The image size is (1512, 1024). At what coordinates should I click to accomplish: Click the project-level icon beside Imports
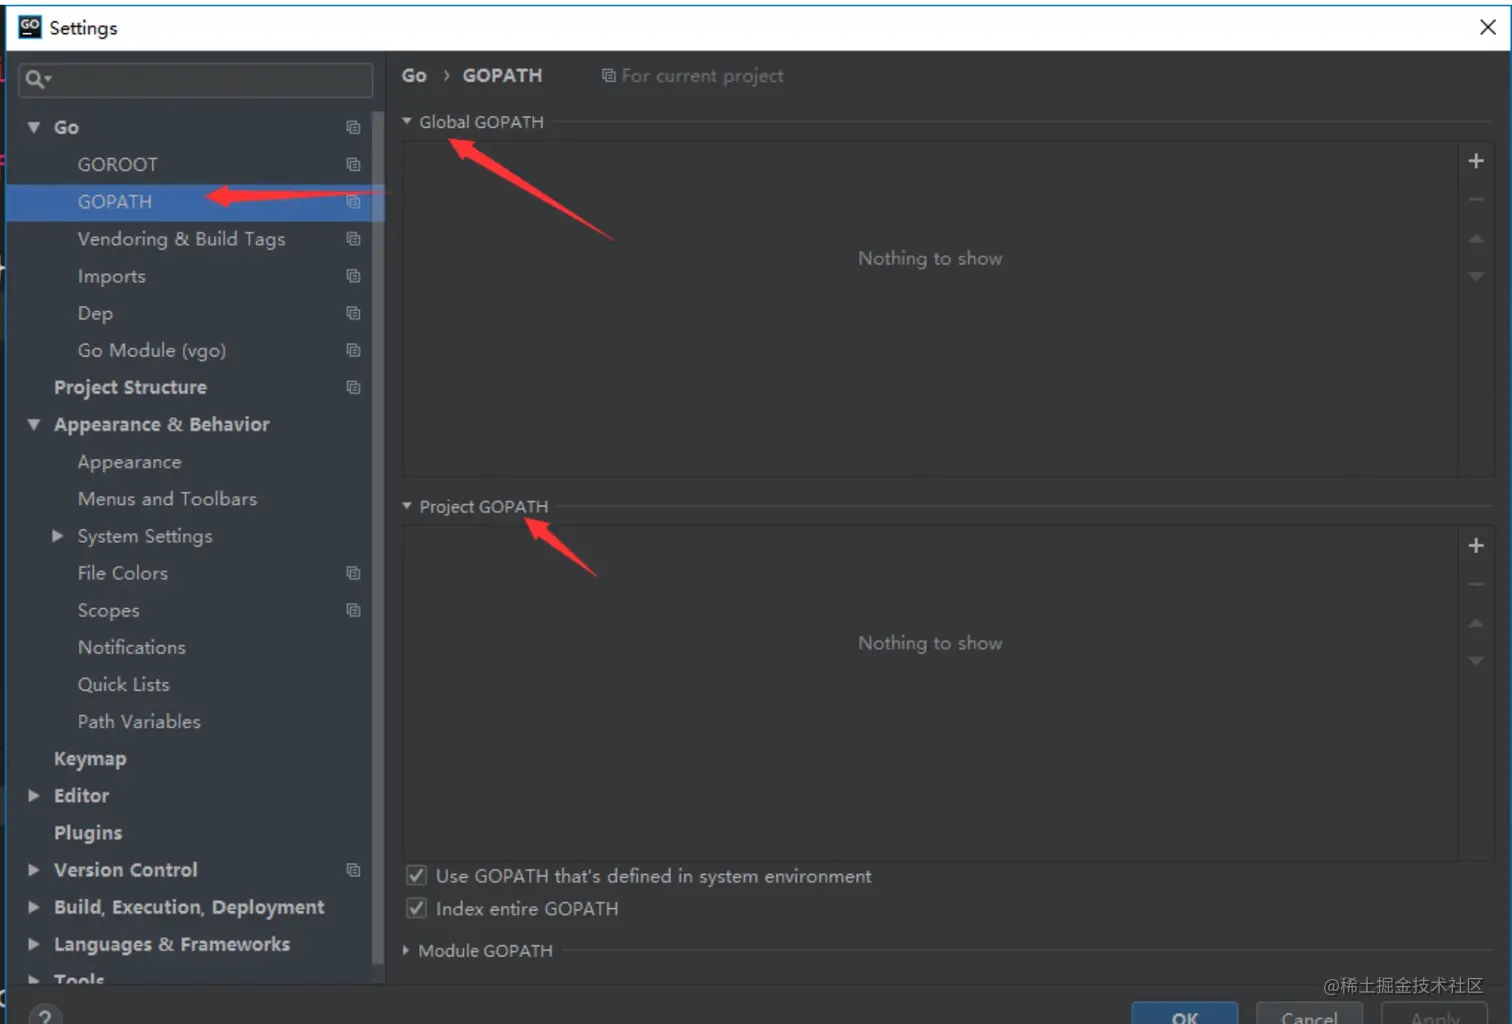click(353, 276)
